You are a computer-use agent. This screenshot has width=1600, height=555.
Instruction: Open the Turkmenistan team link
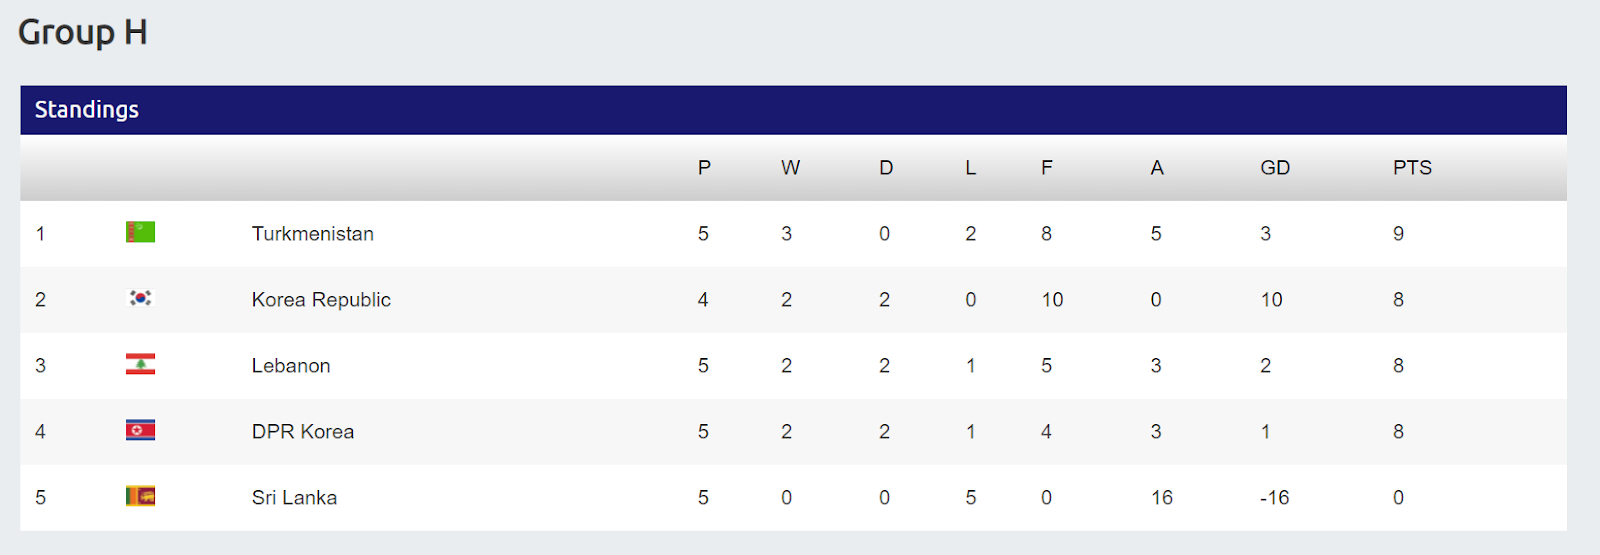click(x=313, y=233)
